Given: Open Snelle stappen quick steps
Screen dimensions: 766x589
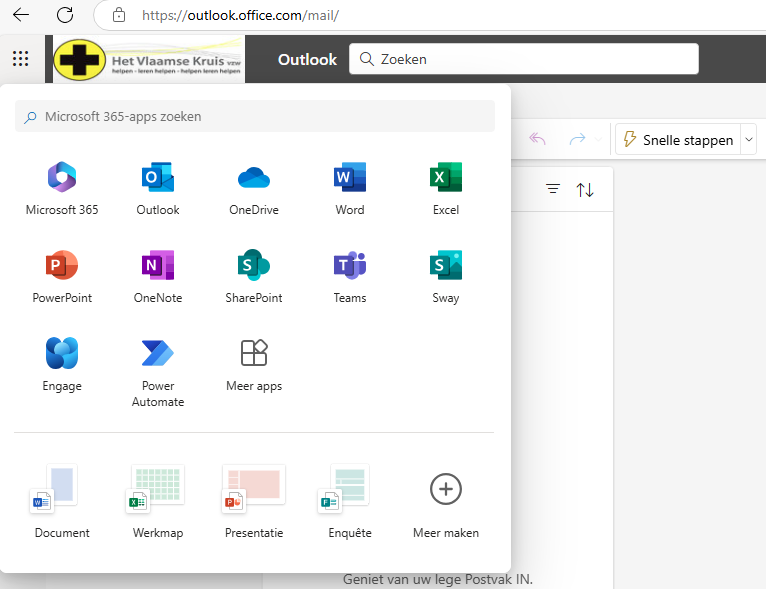Looking at the screenshot, I should (678, 140).
